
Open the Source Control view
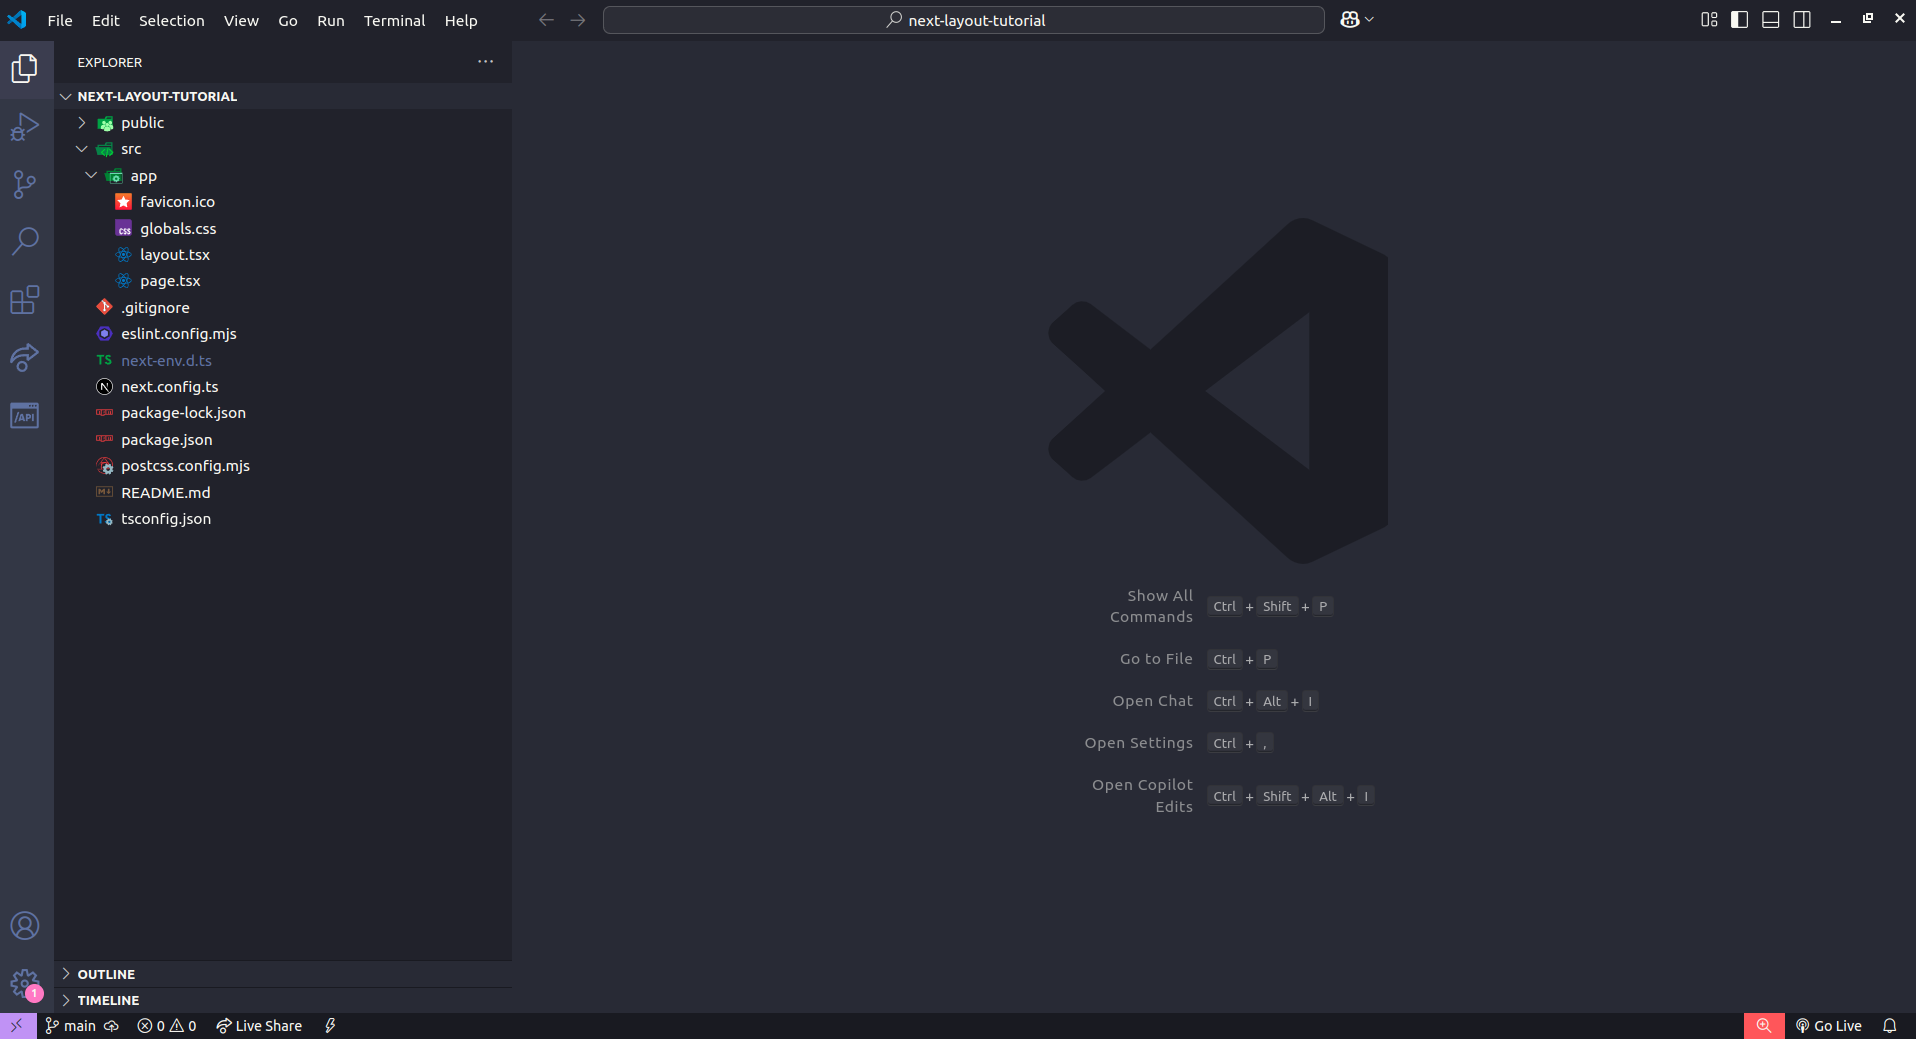click(x=25, y=184)
